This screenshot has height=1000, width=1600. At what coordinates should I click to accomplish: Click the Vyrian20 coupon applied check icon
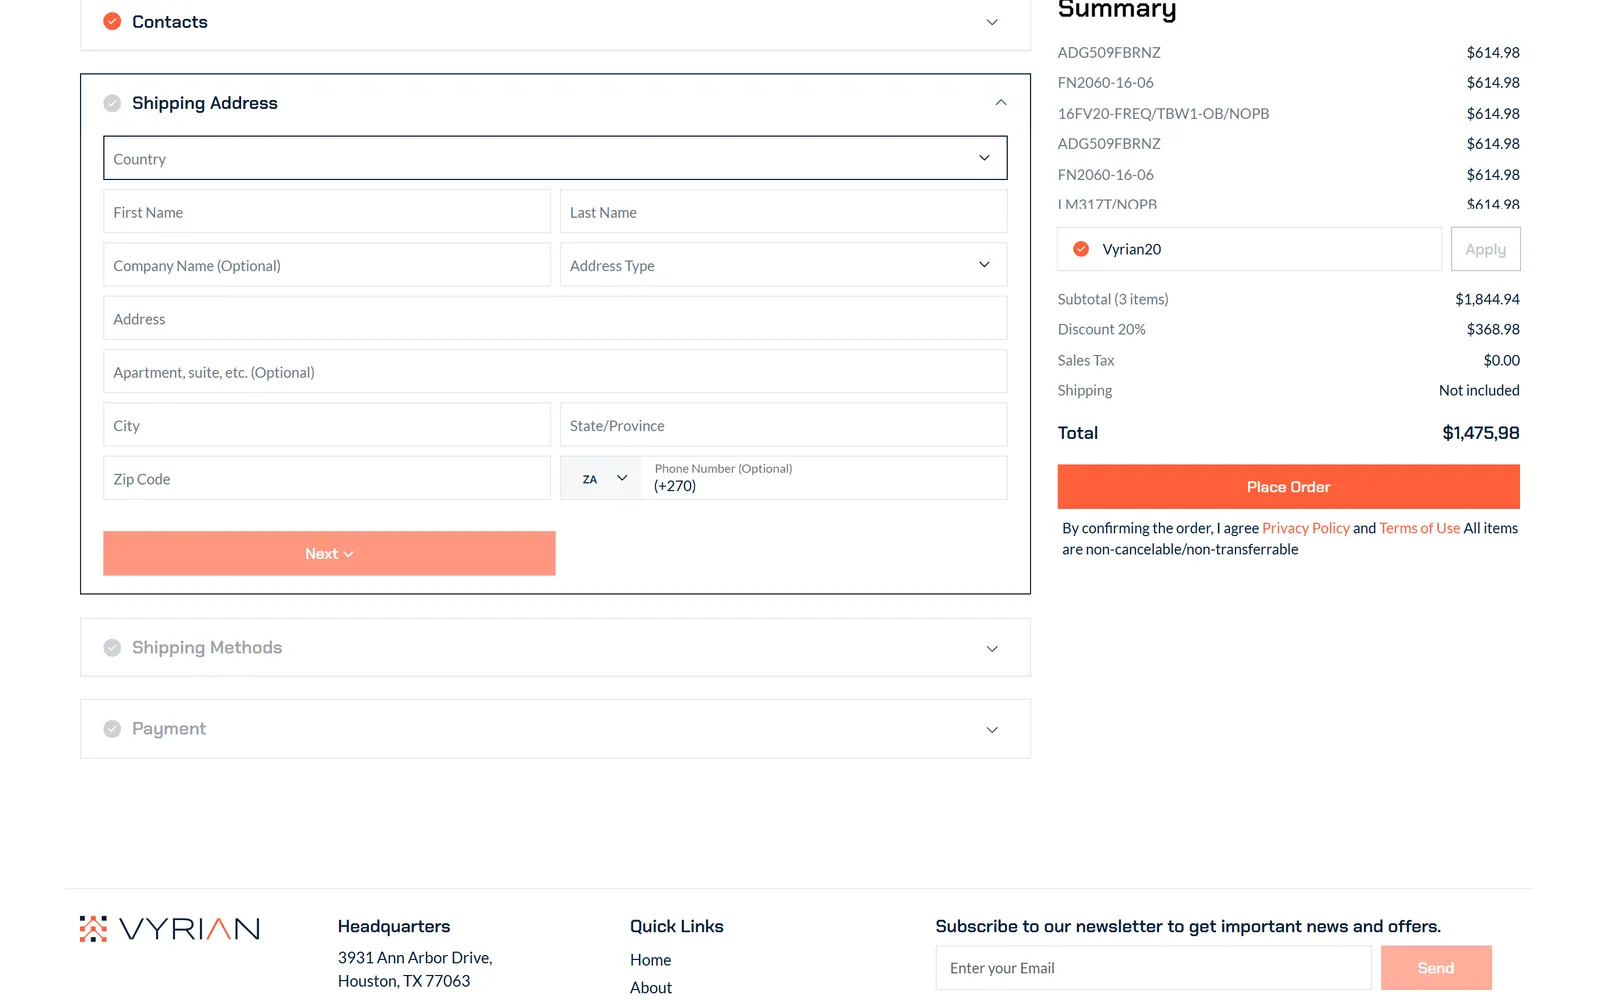[x=1081, y=249]
